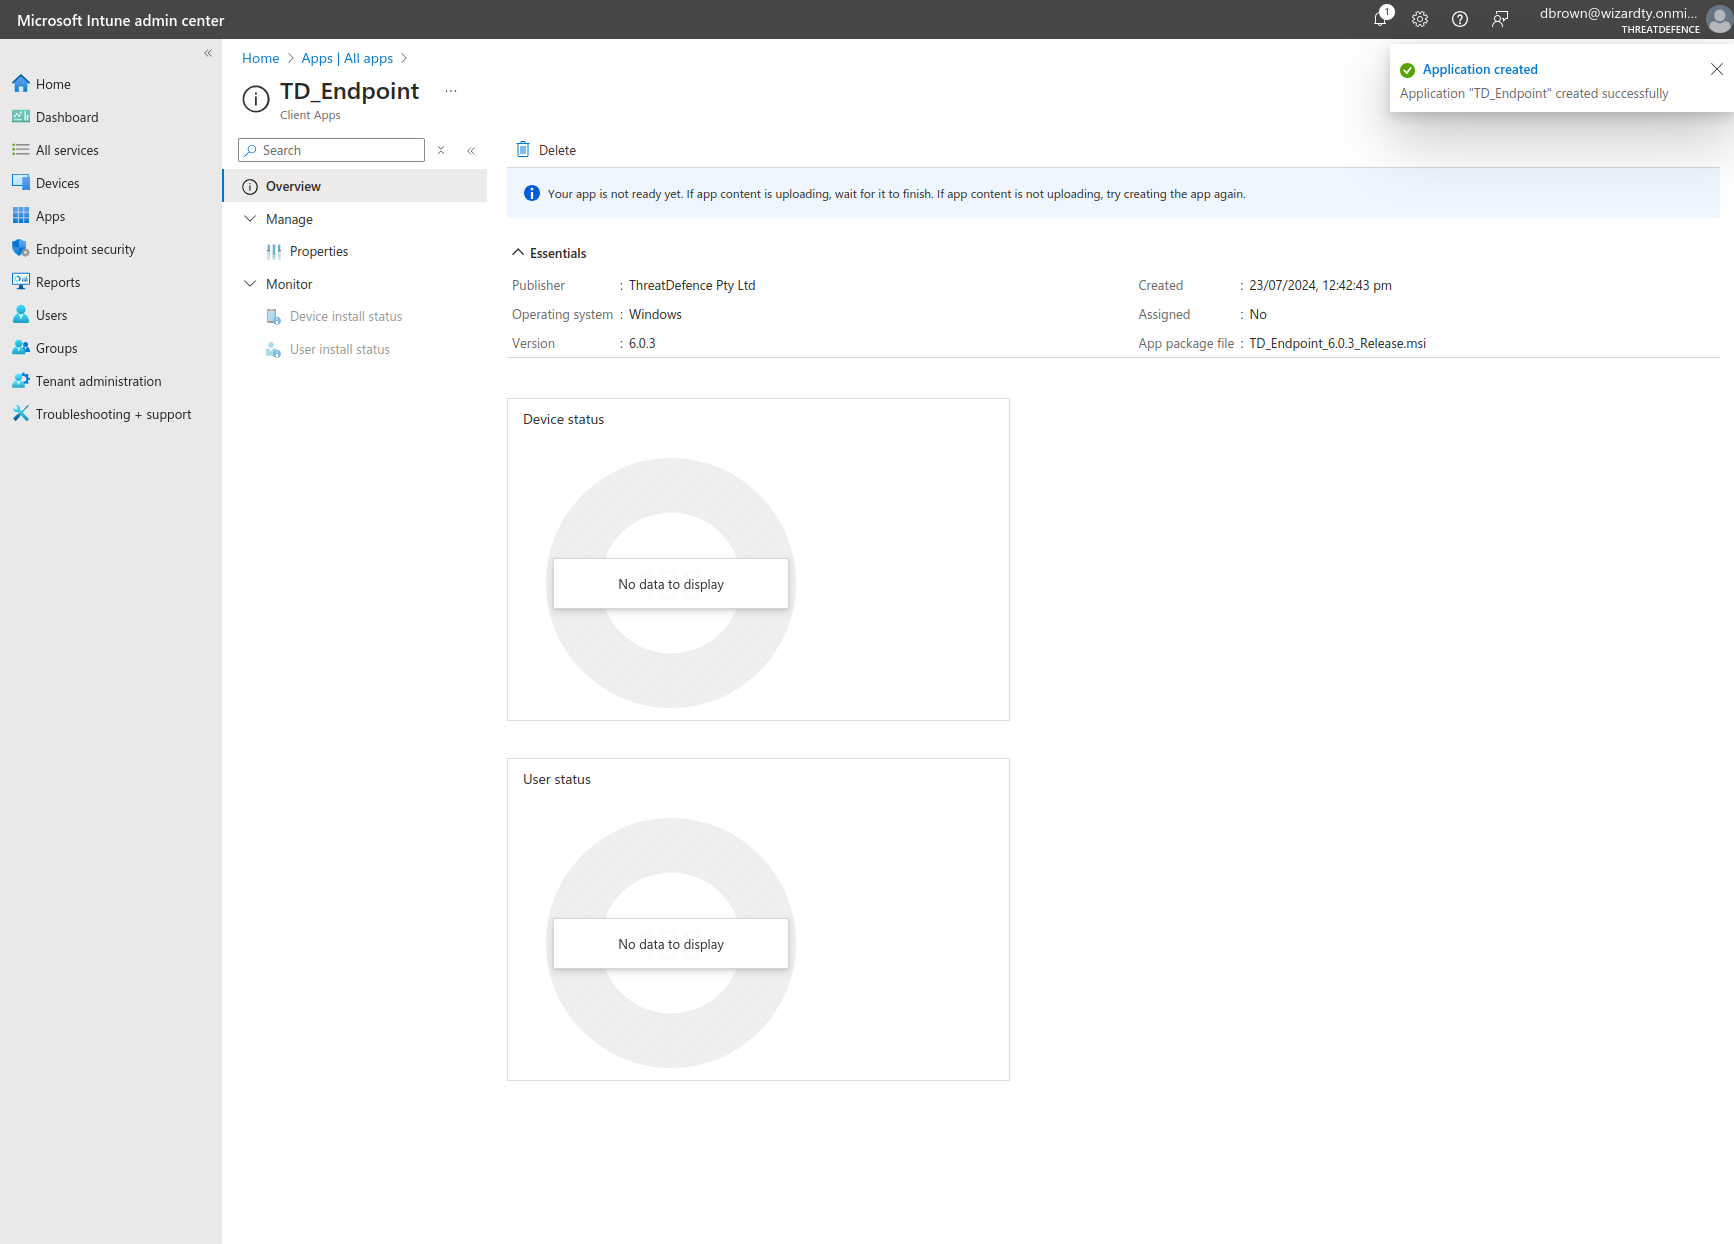Clear the search with X icon

click(x=441, y=150)
